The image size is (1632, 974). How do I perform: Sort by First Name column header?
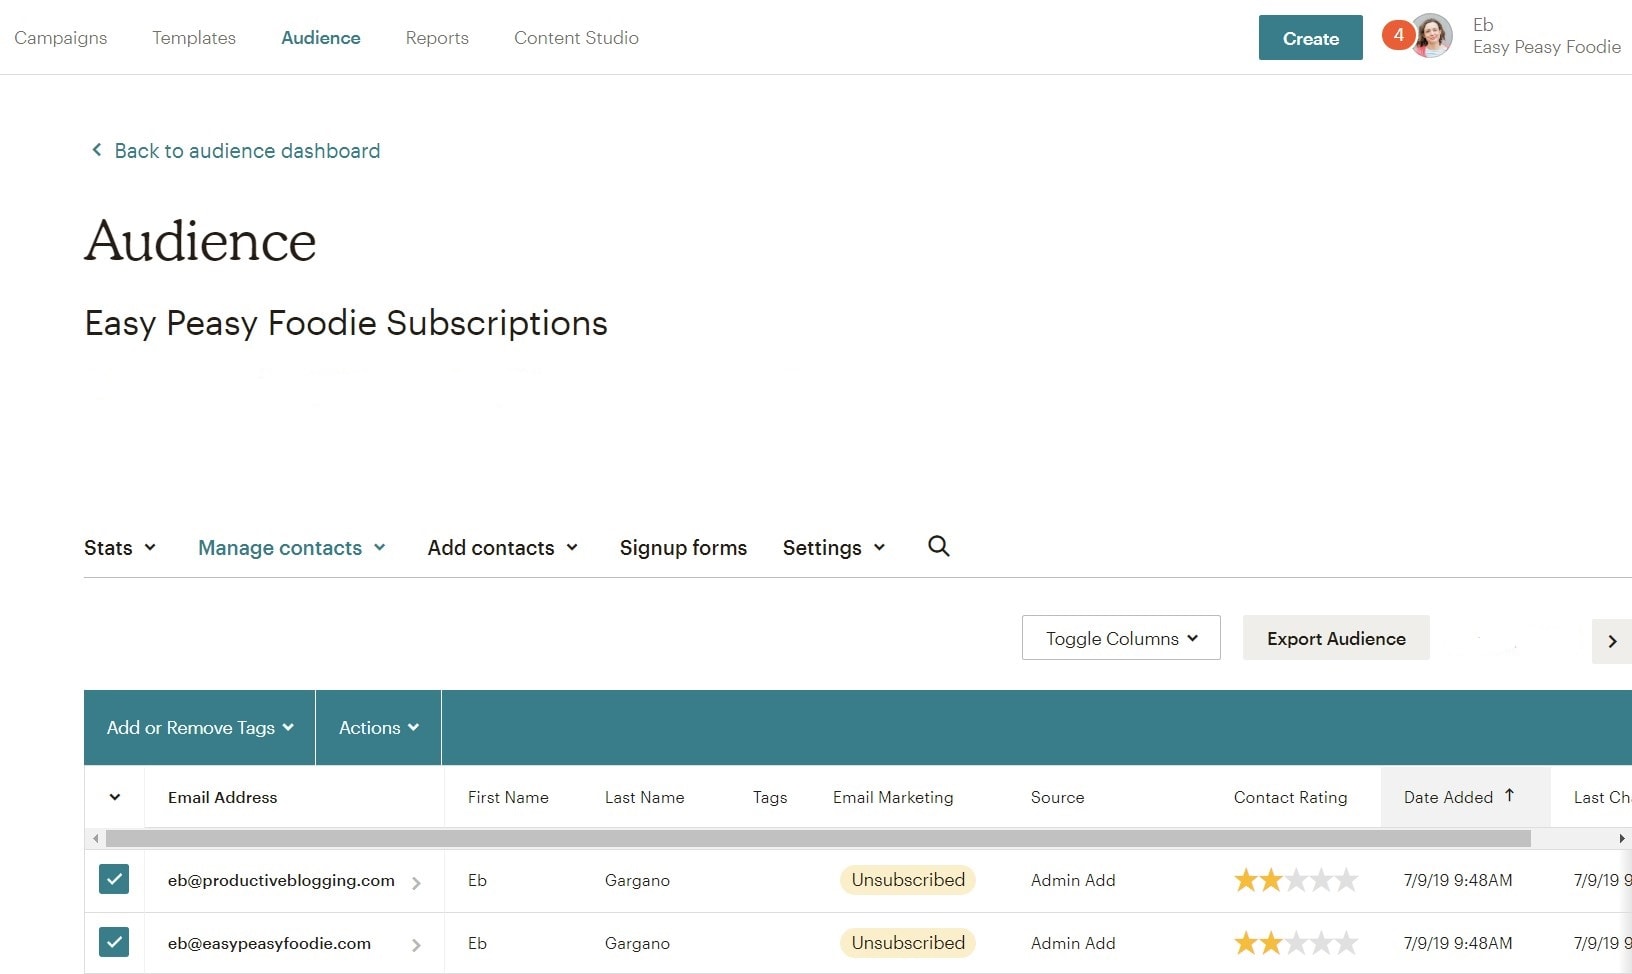[508, 797]
